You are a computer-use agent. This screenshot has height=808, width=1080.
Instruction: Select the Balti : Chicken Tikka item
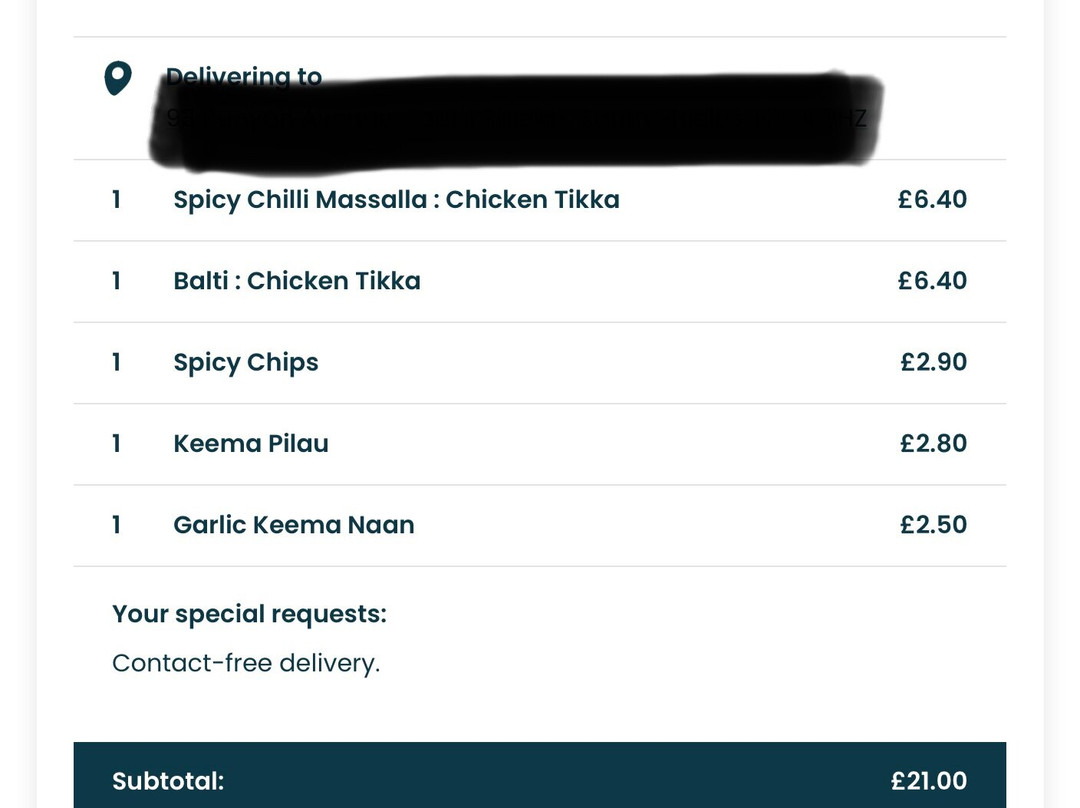click(x=297, y=281)
